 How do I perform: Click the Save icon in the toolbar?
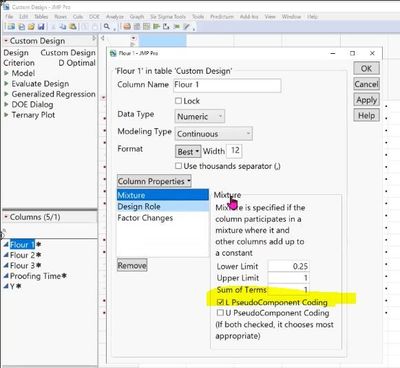click(x=41, y=27)
